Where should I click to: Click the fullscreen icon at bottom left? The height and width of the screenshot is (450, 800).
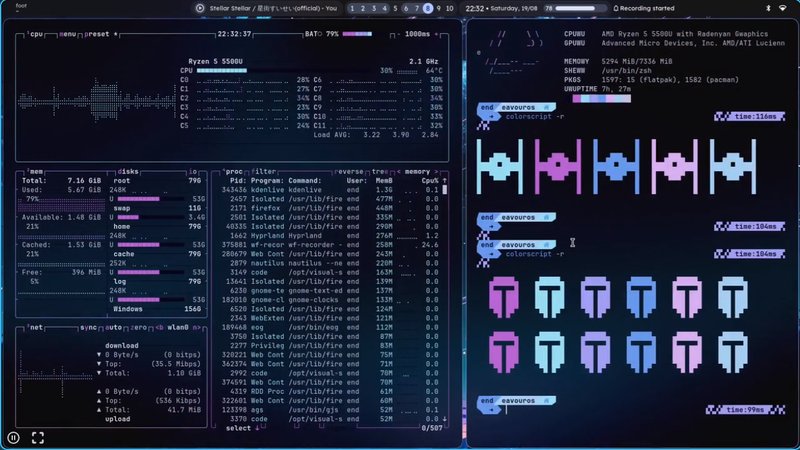(38, 437)
